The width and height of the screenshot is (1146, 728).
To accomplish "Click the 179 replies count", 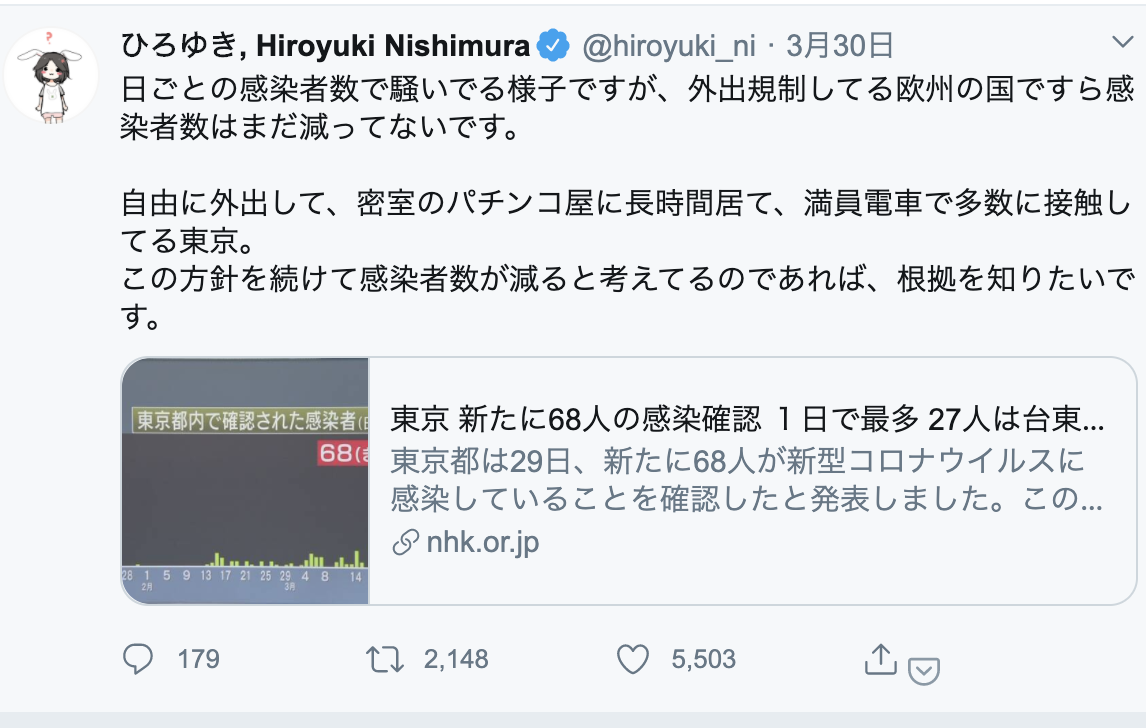I will point(198,659).
